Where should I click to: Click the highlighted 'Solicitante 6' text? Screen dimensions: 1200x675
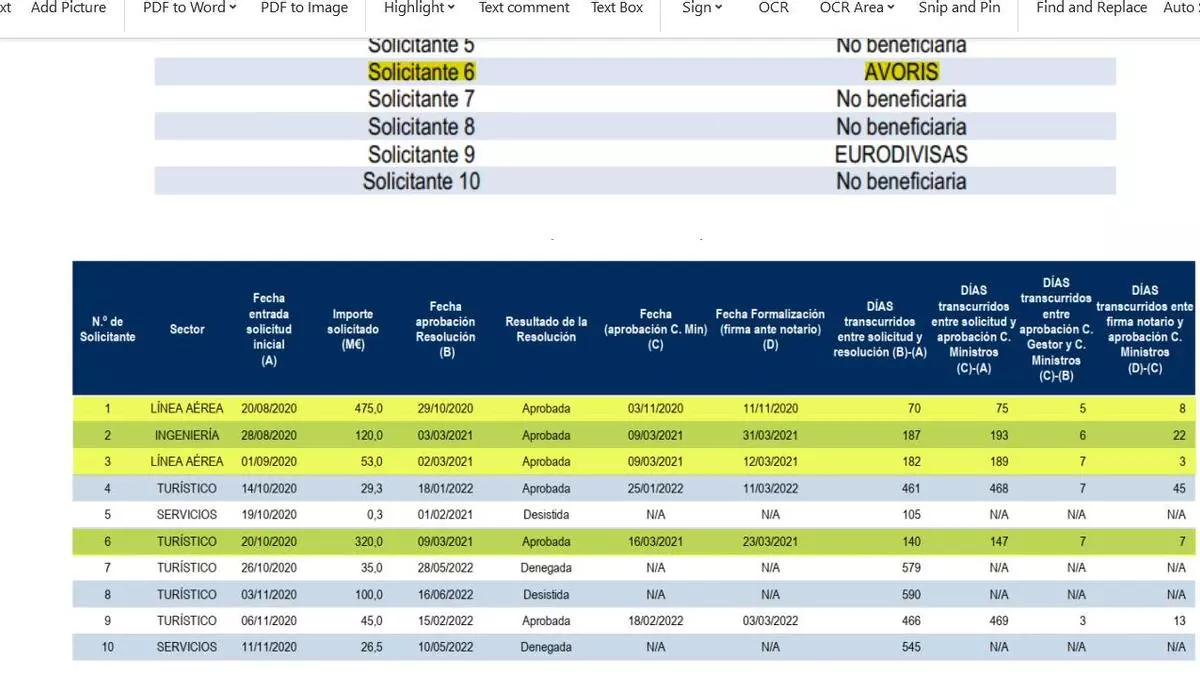(x=421, y=72)
